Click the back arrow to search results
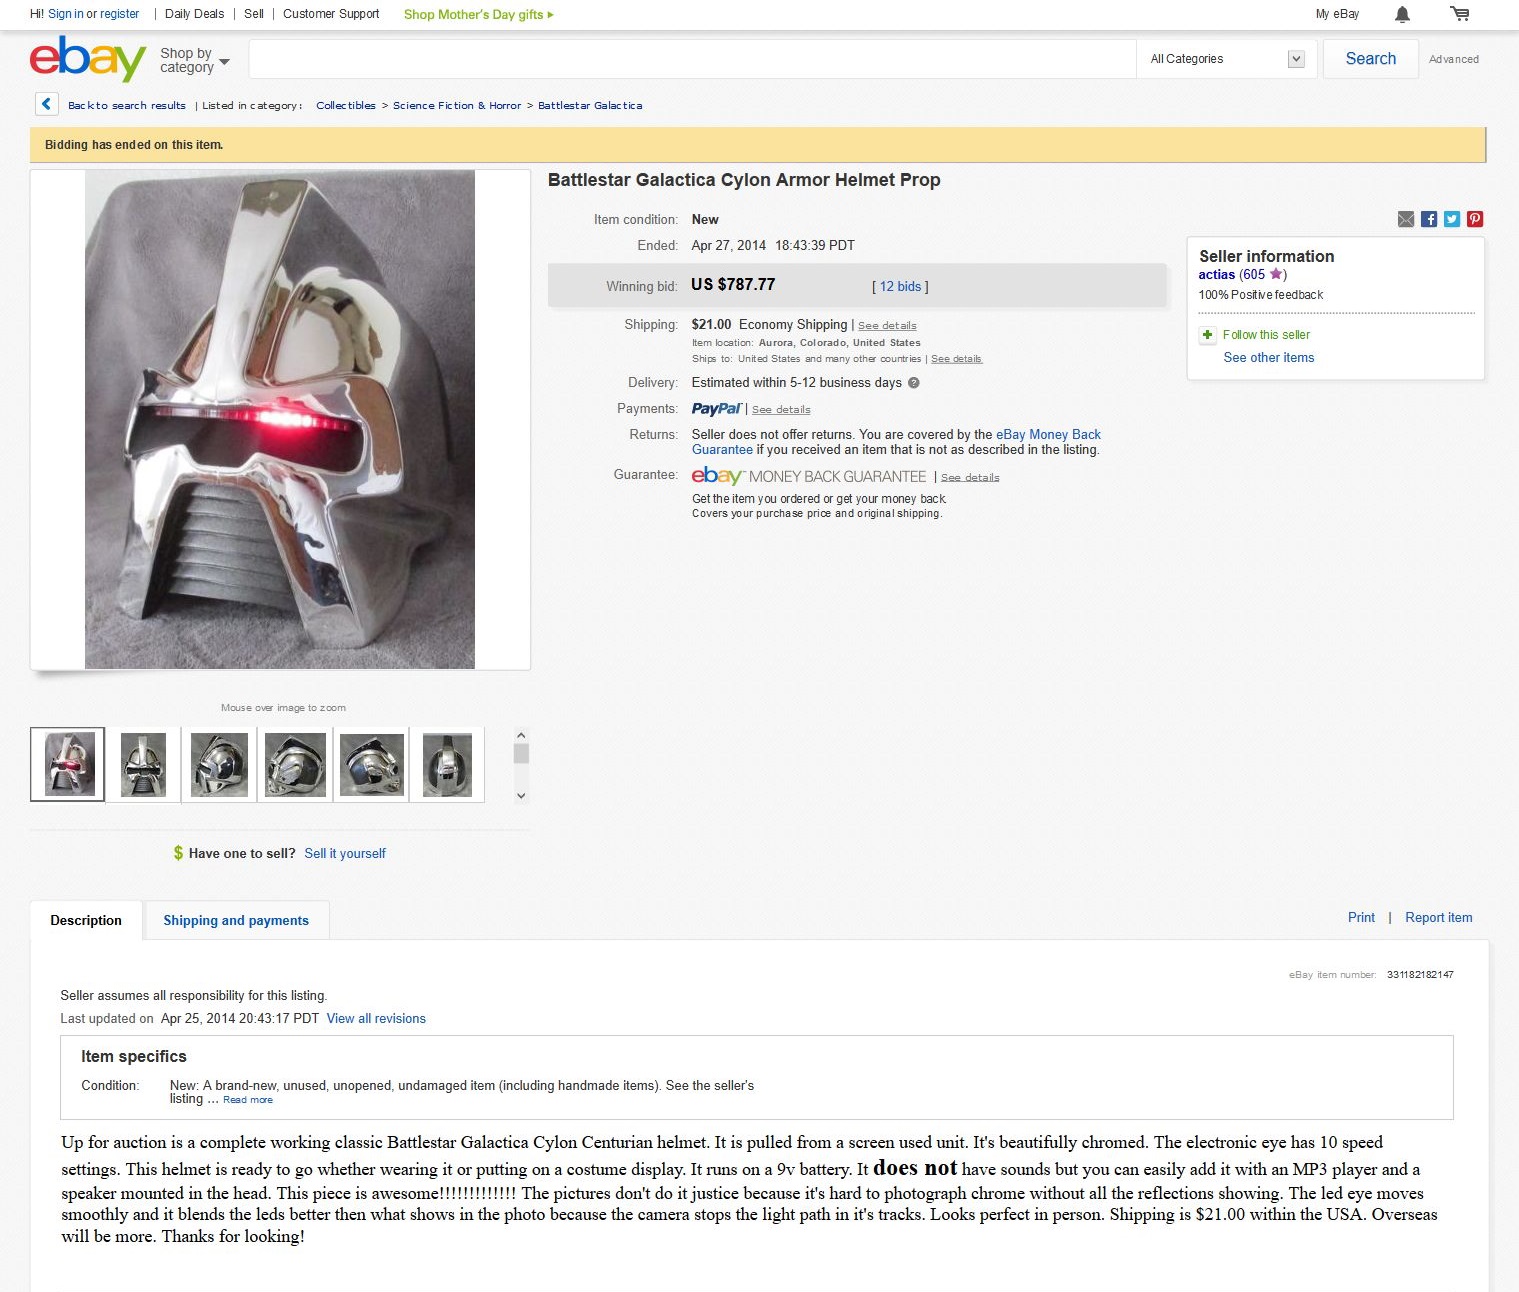This screenshot has width=1519, height=1292. point(46,104)
